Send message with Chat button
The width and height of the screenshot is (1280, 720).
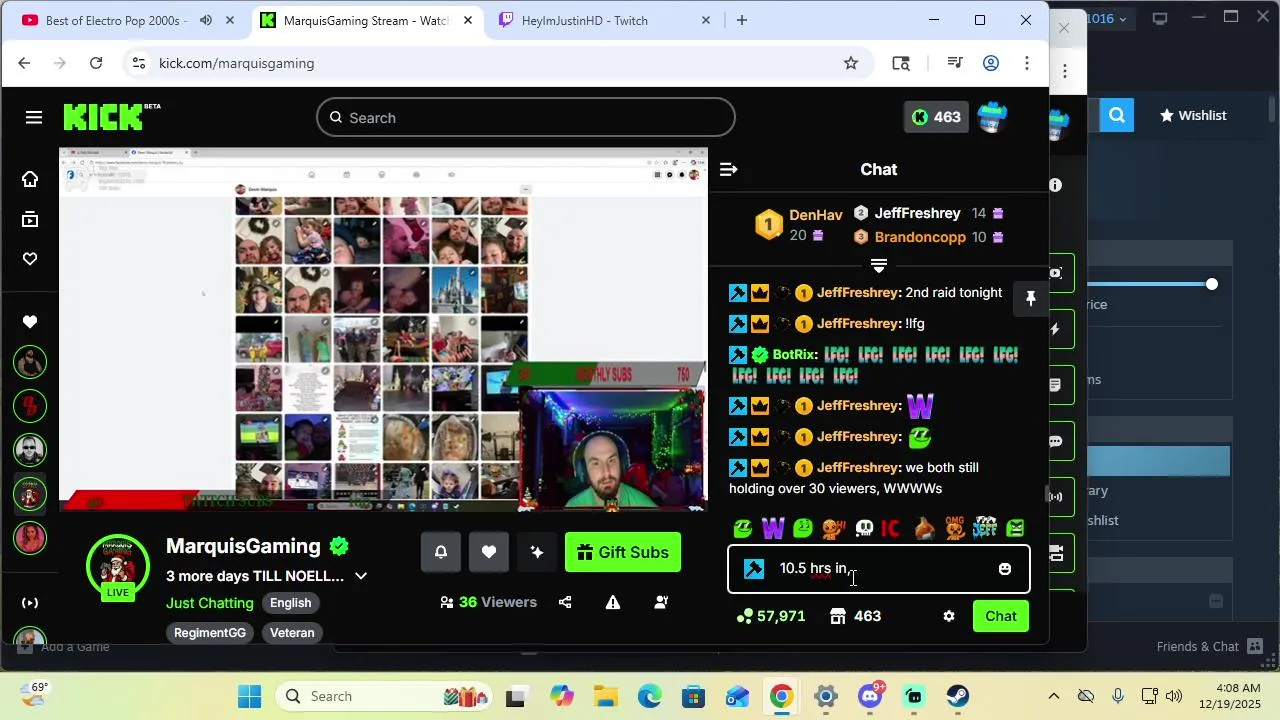1001,616
